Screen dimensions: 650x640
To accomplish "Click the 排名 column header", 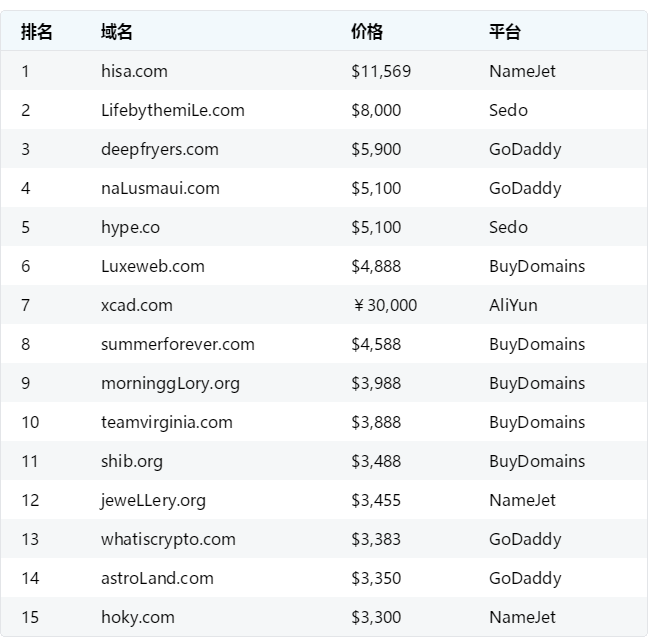I will tap(36, 32).
